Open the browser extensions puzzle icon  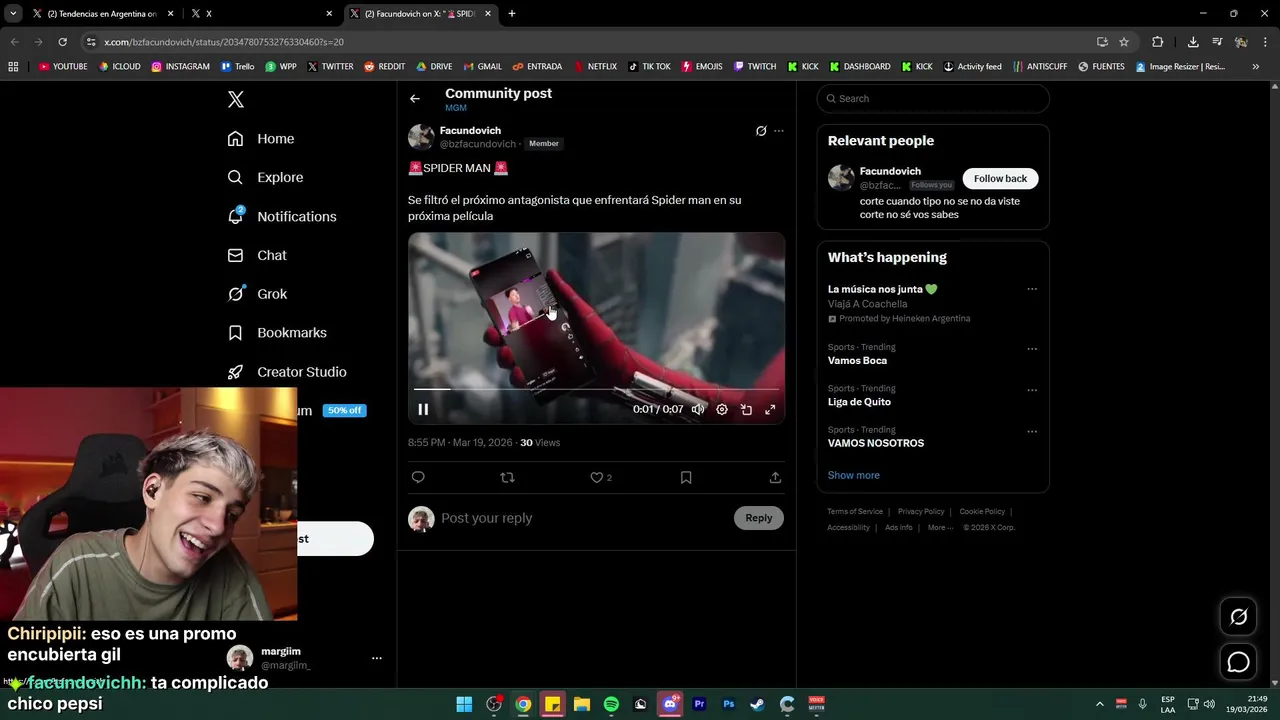pos(1157,42)
